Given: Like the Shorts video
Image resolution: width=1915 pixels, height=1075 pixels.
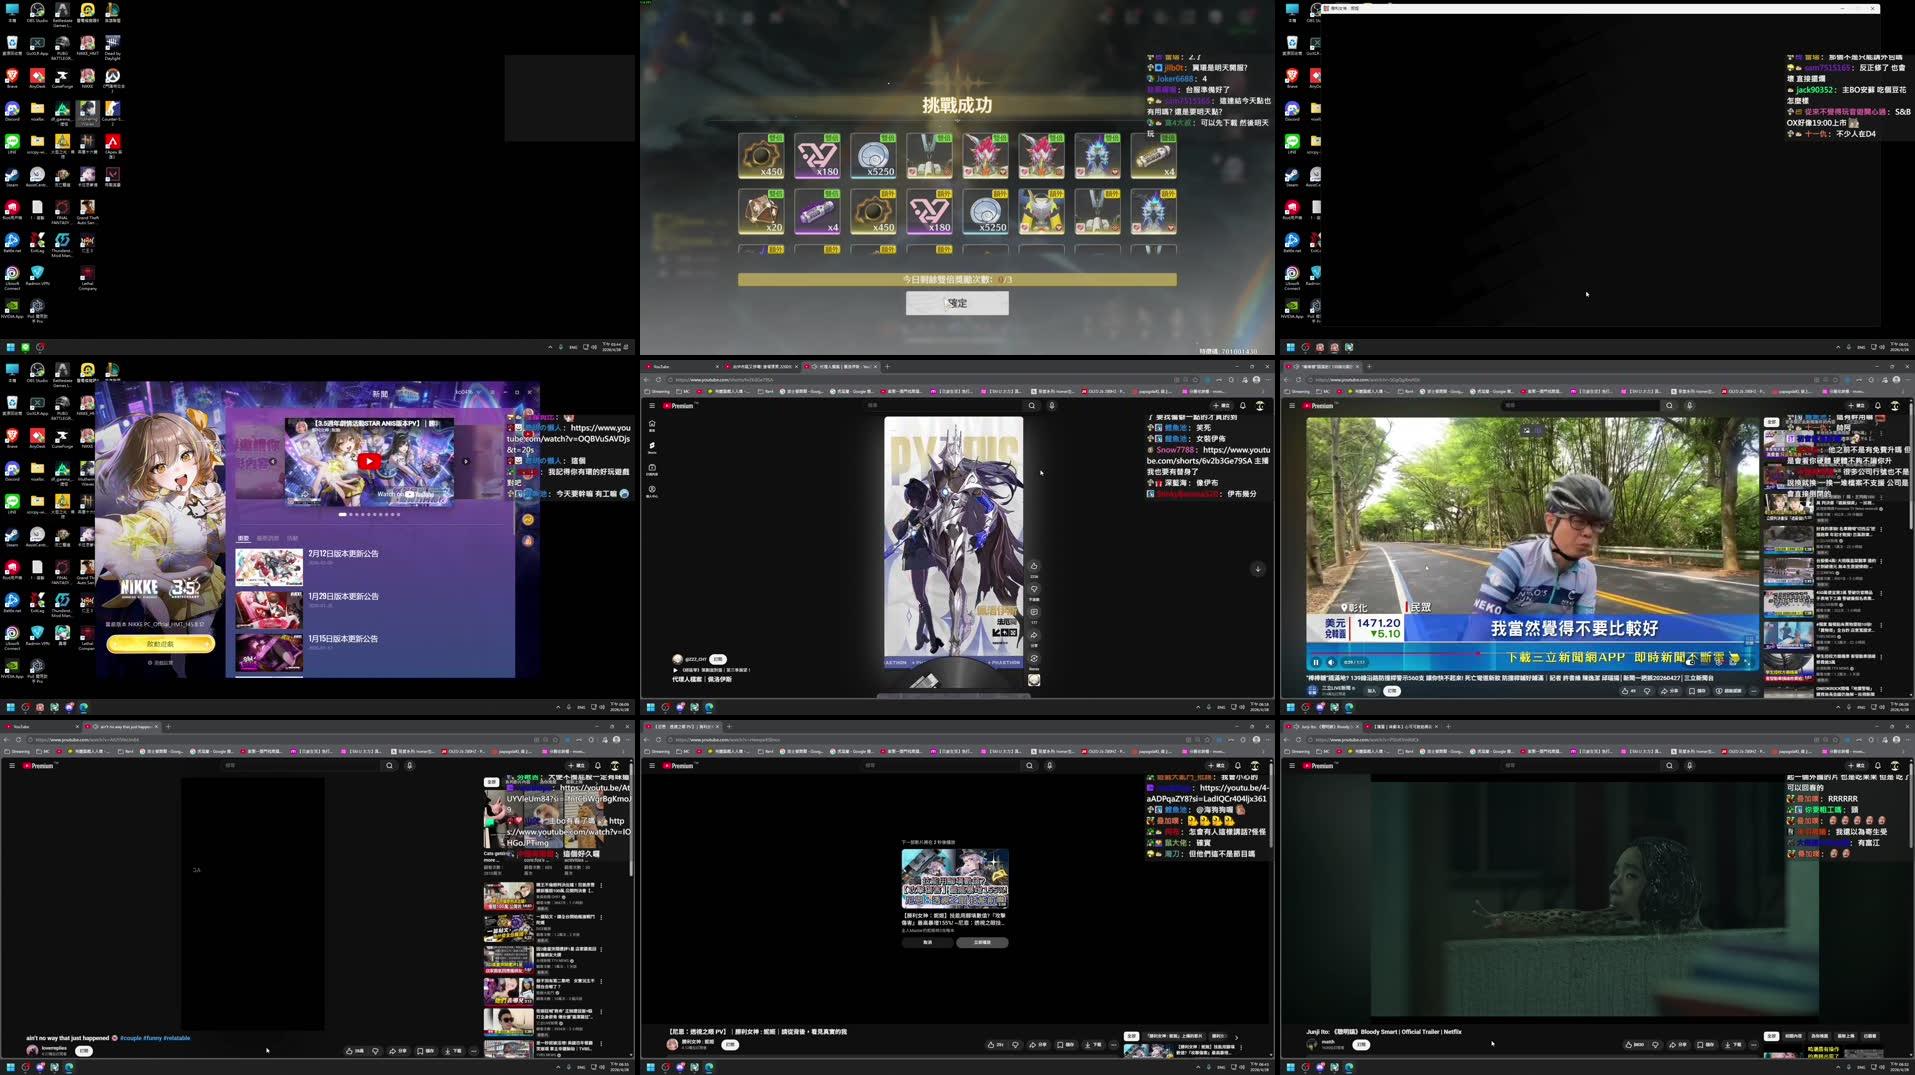Looking at the screenshot, I should tap(1034, 566).
